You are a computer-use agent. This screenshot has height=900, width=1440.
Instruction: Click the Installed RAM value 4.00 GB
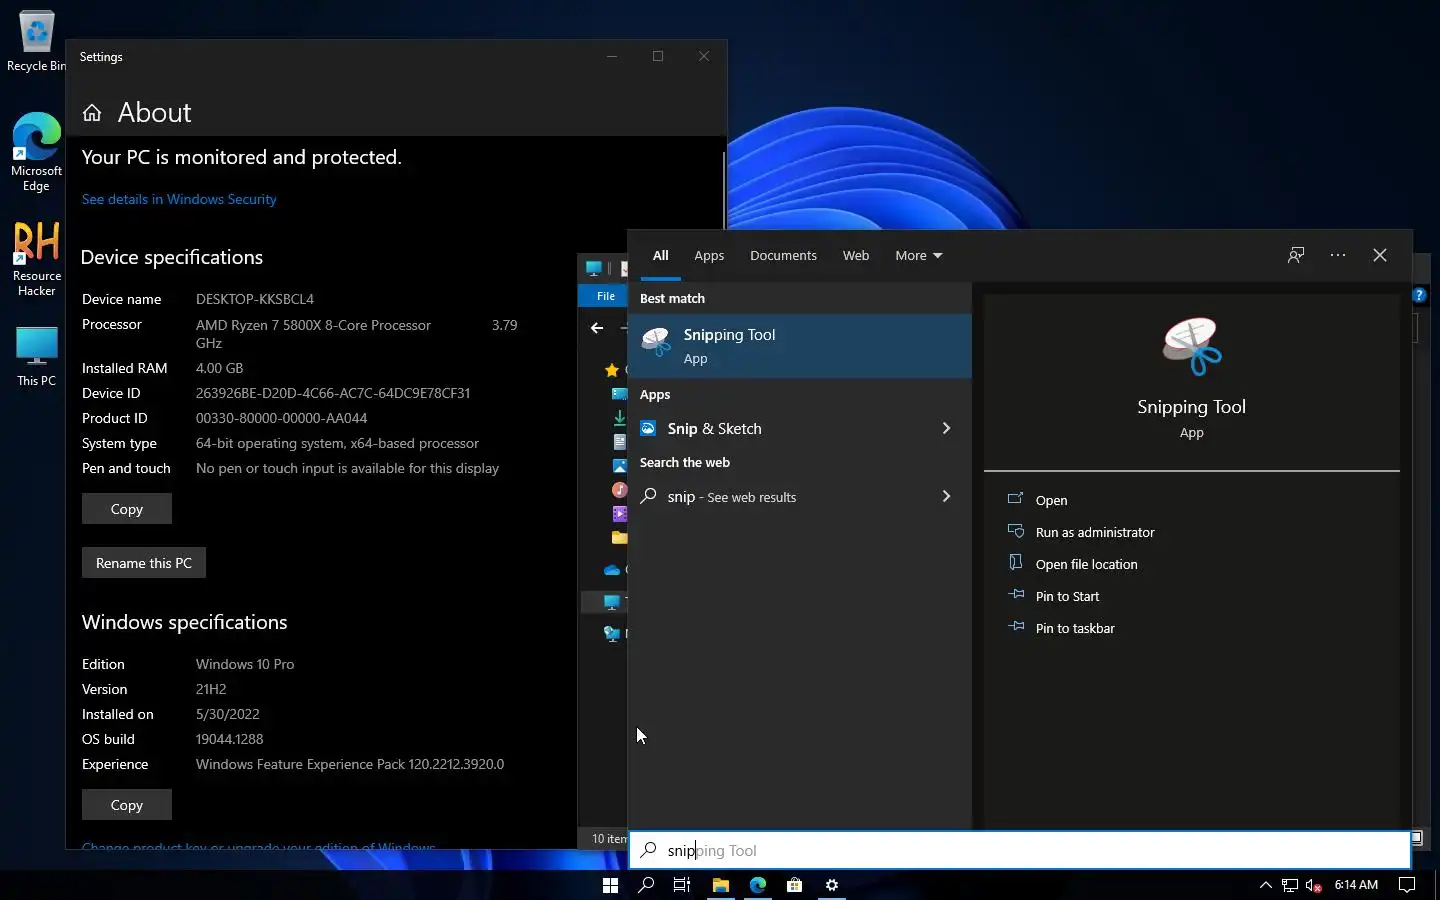pos(220,368)
